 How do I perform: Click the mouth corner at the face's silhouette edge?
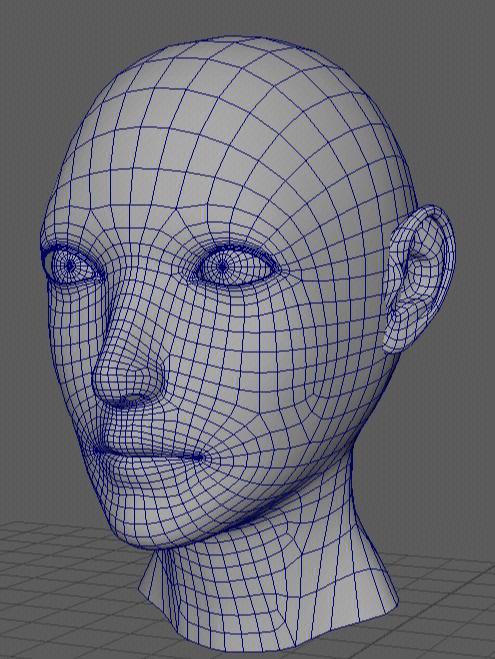(98, 450)
